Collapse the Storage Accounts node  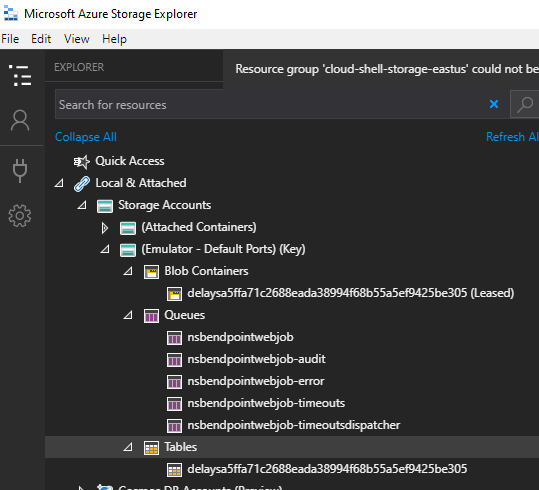pyautogui.click(x=82, y=205)
